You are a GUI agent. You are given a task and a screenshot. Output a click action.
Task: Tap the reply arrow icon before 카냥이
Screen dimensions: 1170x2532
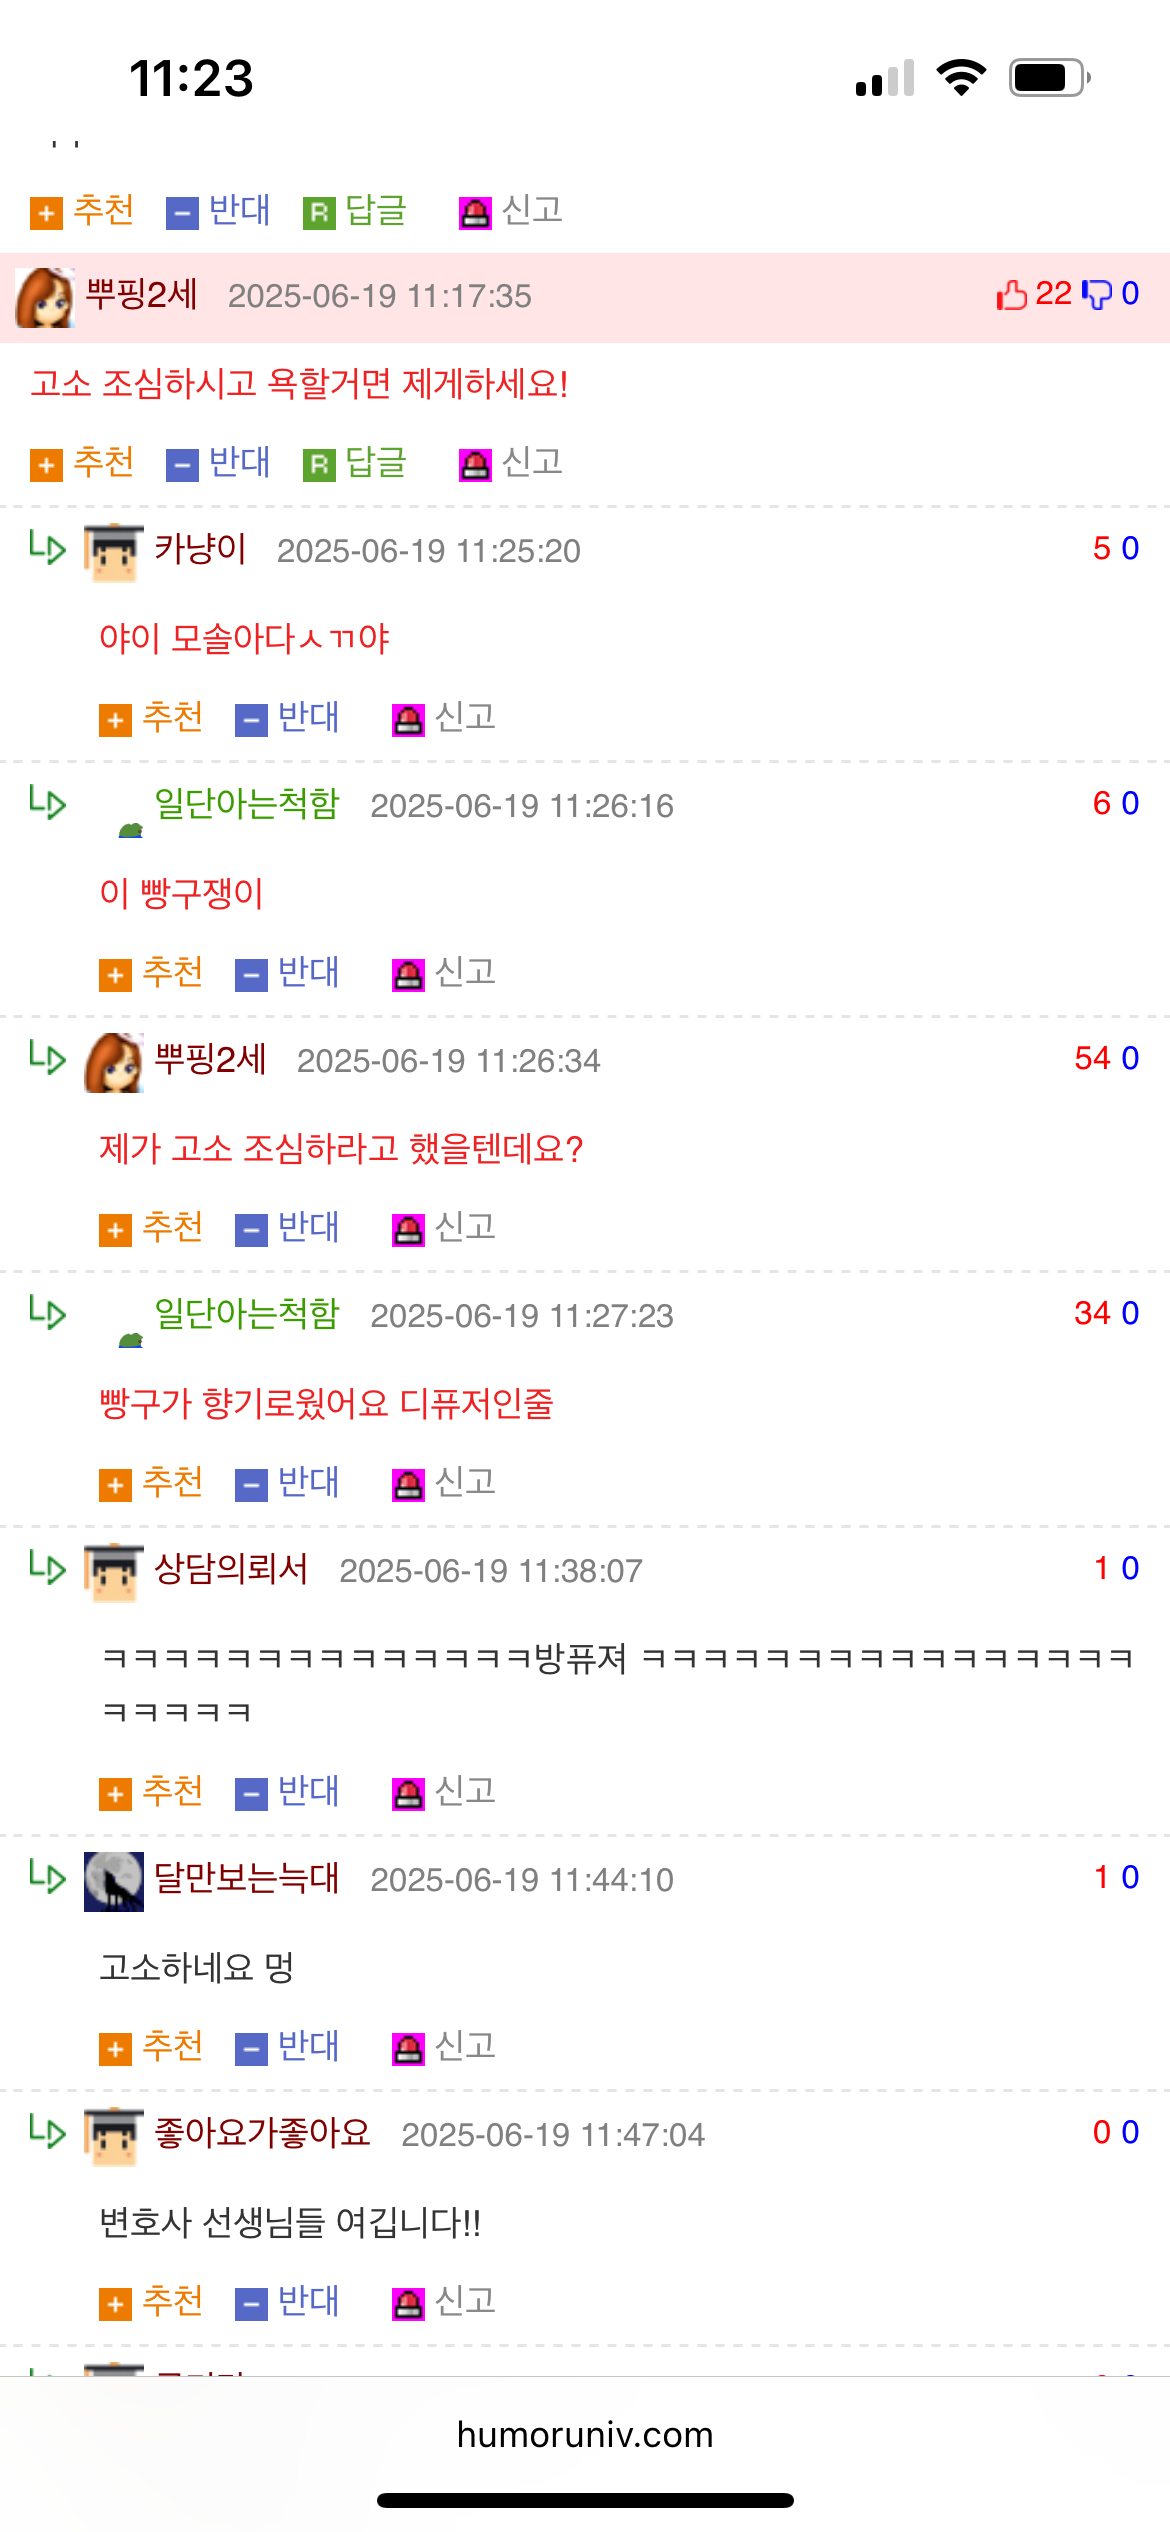pos(47,547)
